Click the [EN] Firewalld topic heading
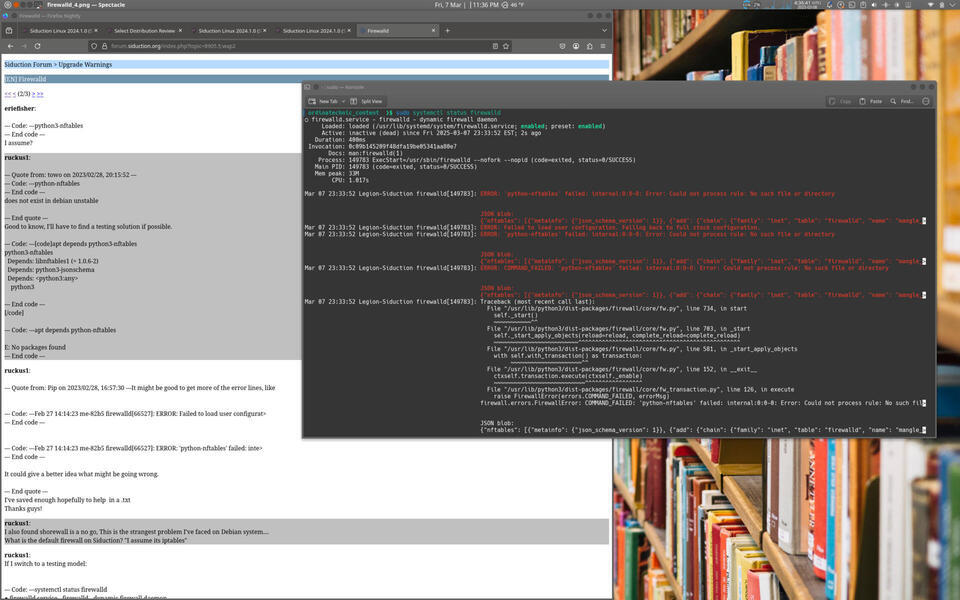The height and width of the screenshot is (600, 960). (x=25, y=79)
